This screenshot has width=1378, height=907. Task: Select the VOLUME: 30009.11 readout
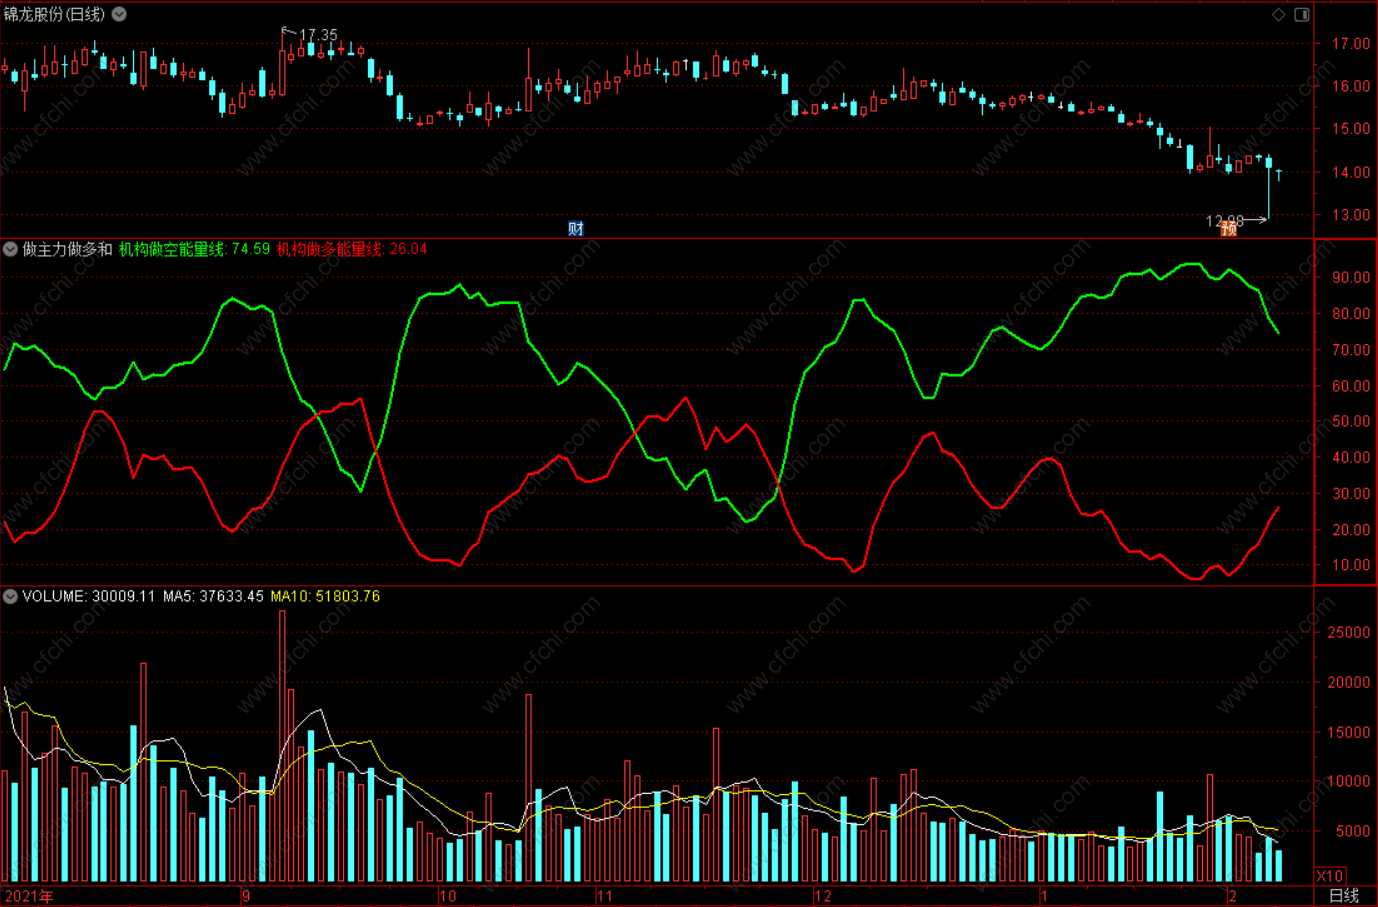tap(89, 596)
